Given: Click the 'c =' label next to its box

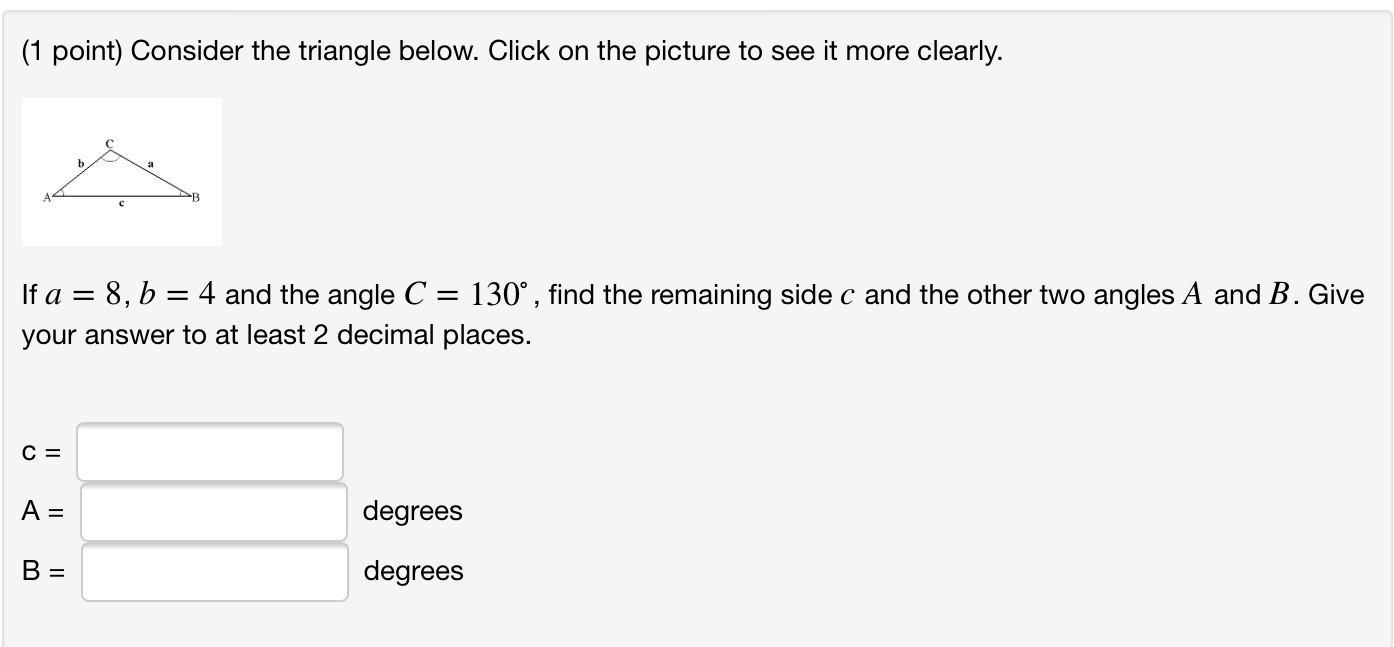Looking at the screenshot, I should pyautogui.click(x=40, y=452).
